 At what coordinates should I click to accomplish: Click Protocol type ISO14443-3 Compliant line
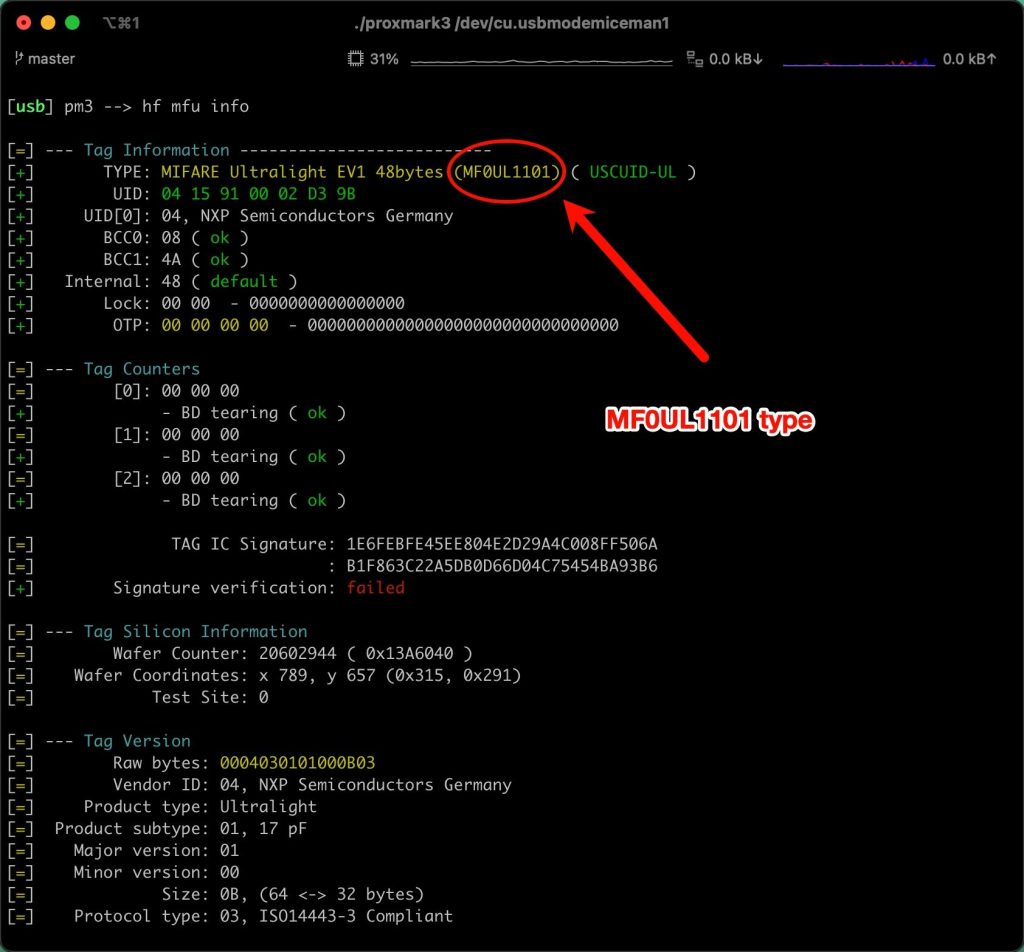(x=263, y=915)
